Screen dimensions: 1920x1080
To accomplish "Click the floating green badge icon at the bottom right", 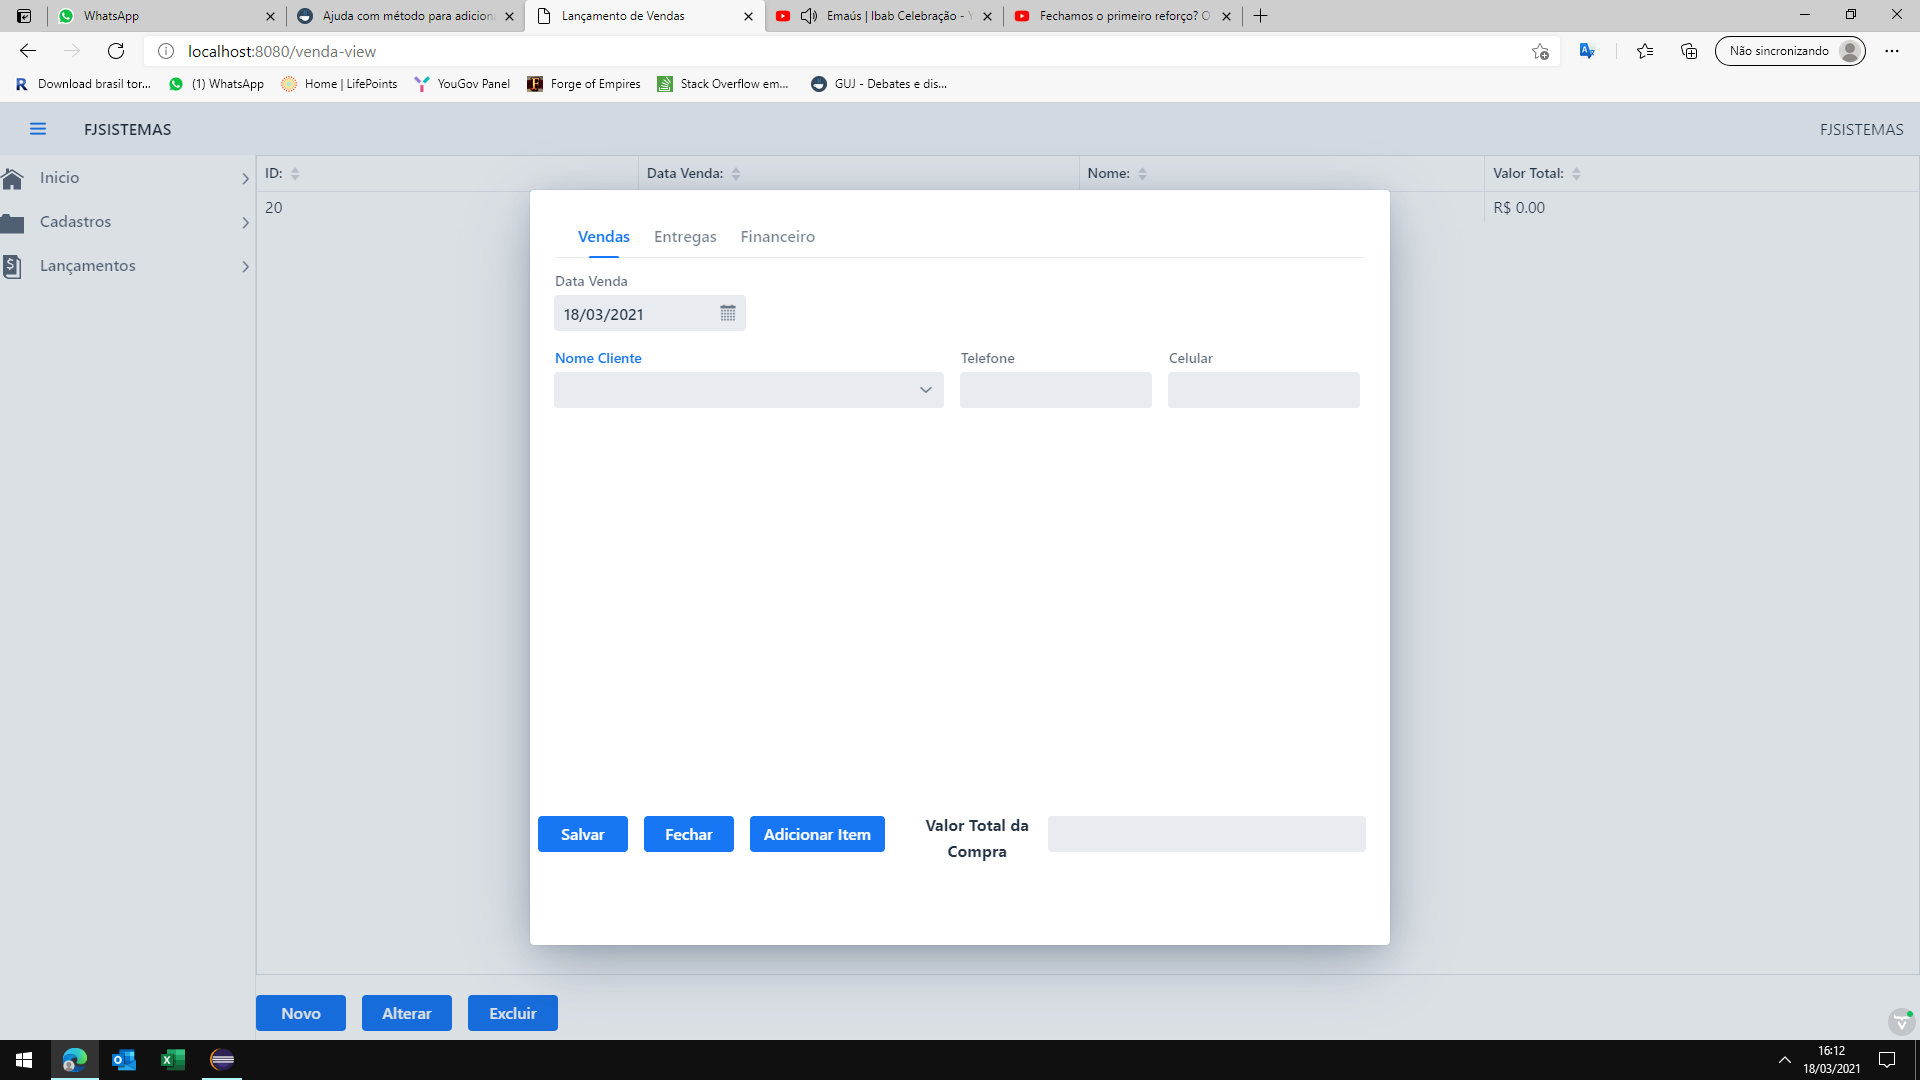I will click(1901, 1022).
